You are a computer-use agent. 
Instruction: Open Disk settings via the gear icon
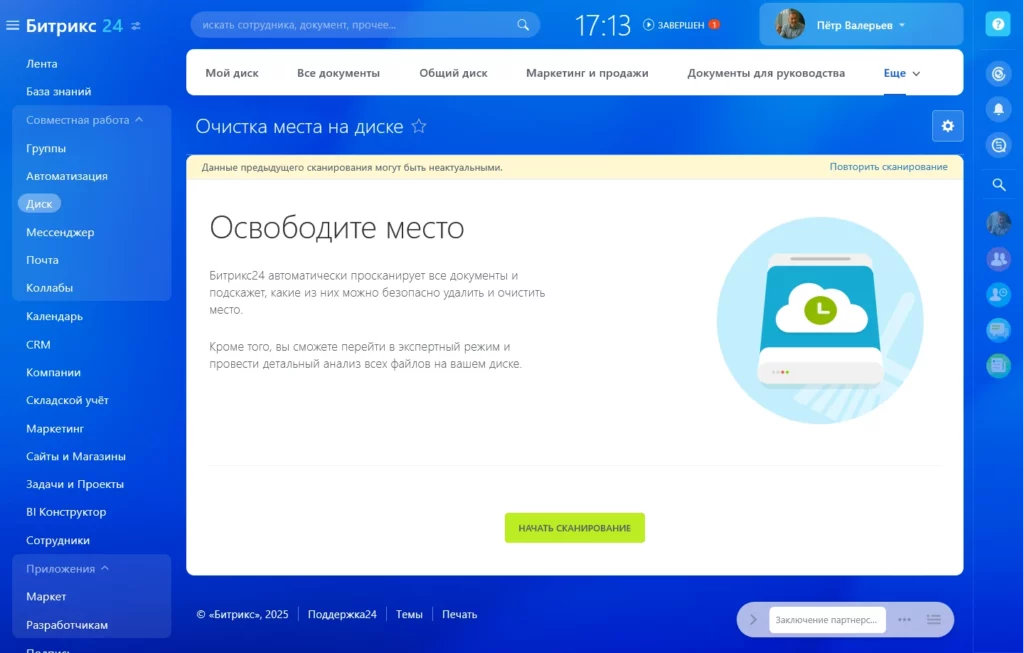tap(946, 125)
